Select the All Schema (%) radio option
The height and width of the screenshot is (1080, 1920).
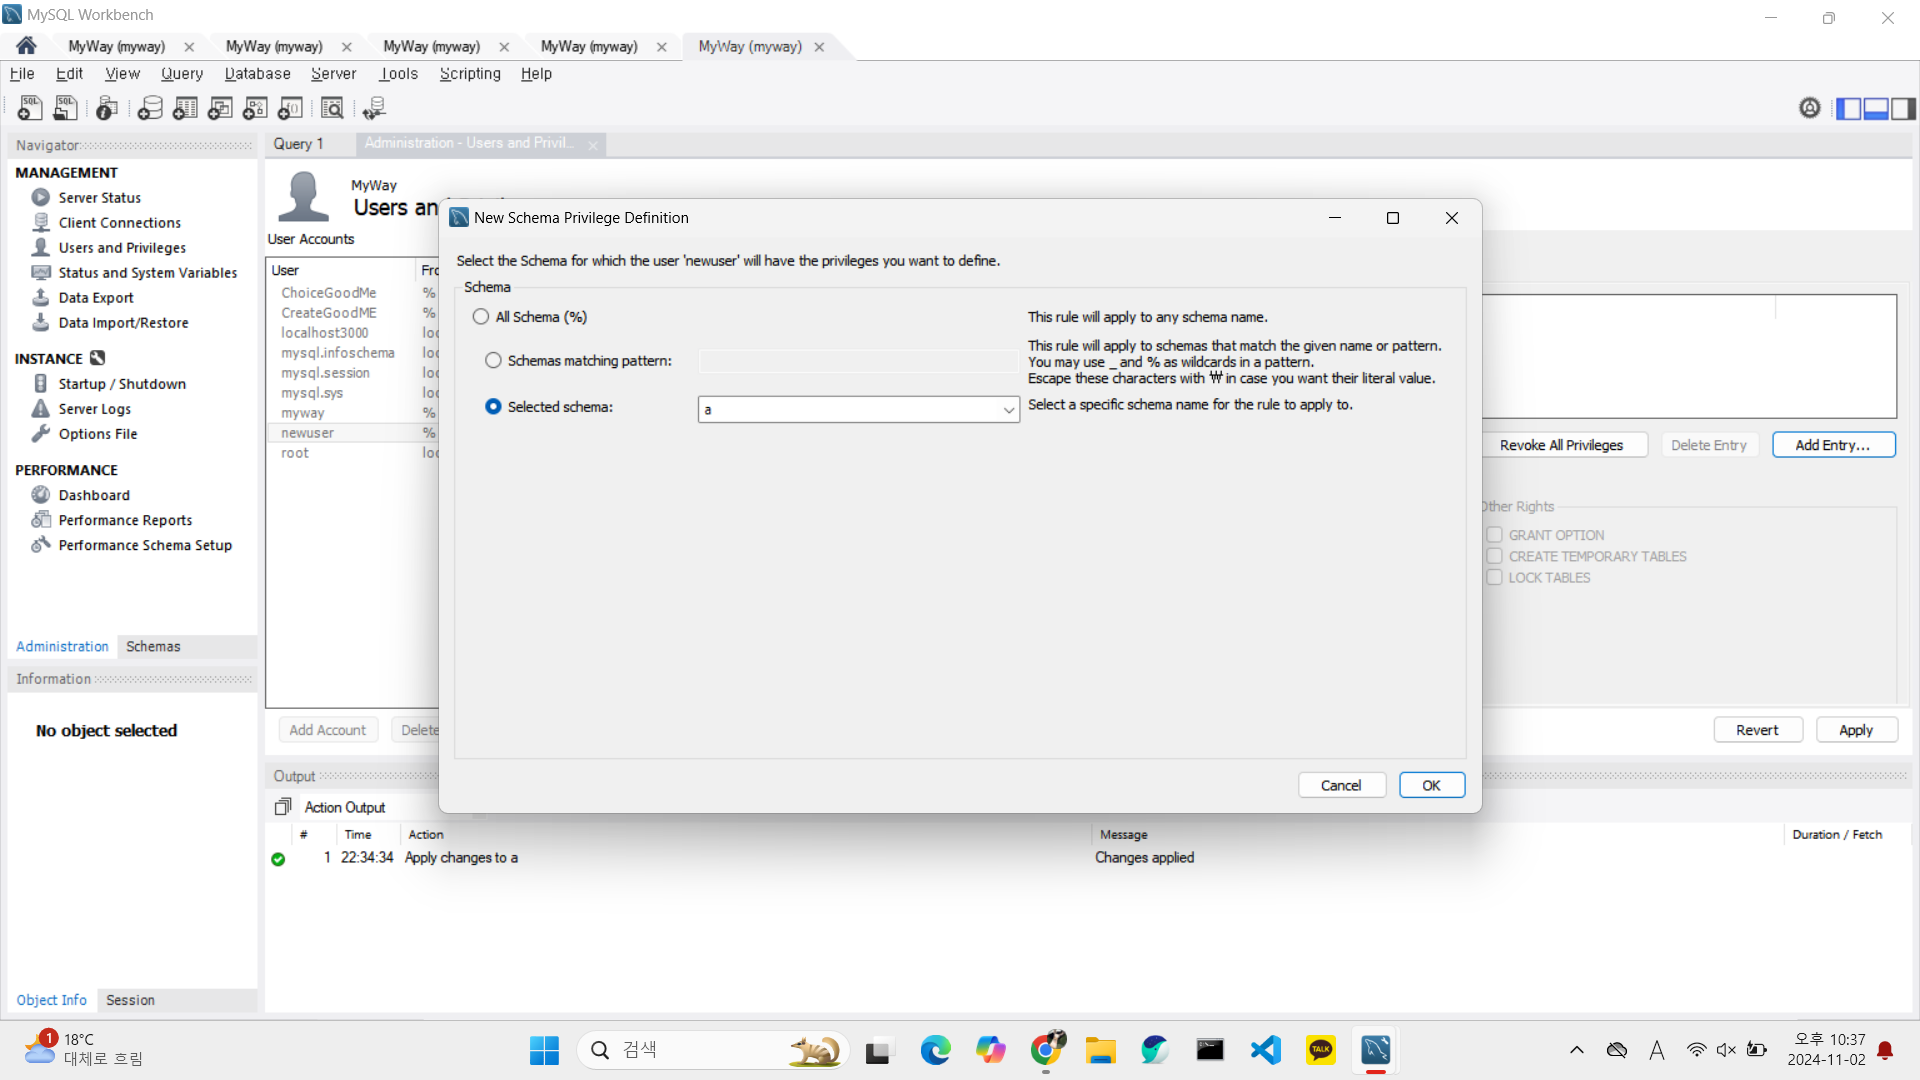pos(481,317)
